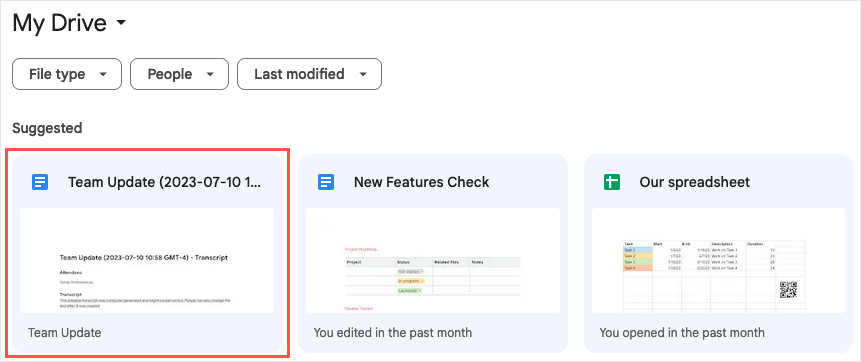Click the Team Update caption below the preview

click(65, 332)
